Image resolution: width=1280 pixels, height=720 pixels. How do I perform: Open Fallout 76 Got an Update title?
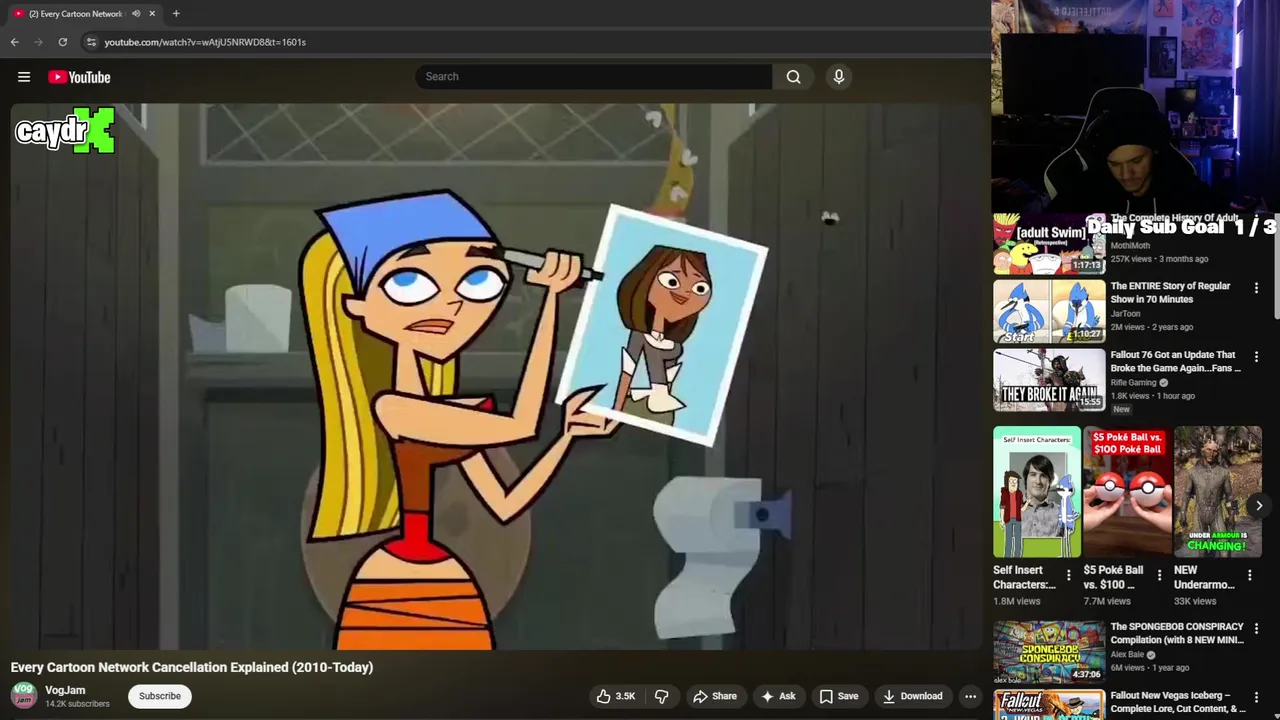pos(1176,361)
